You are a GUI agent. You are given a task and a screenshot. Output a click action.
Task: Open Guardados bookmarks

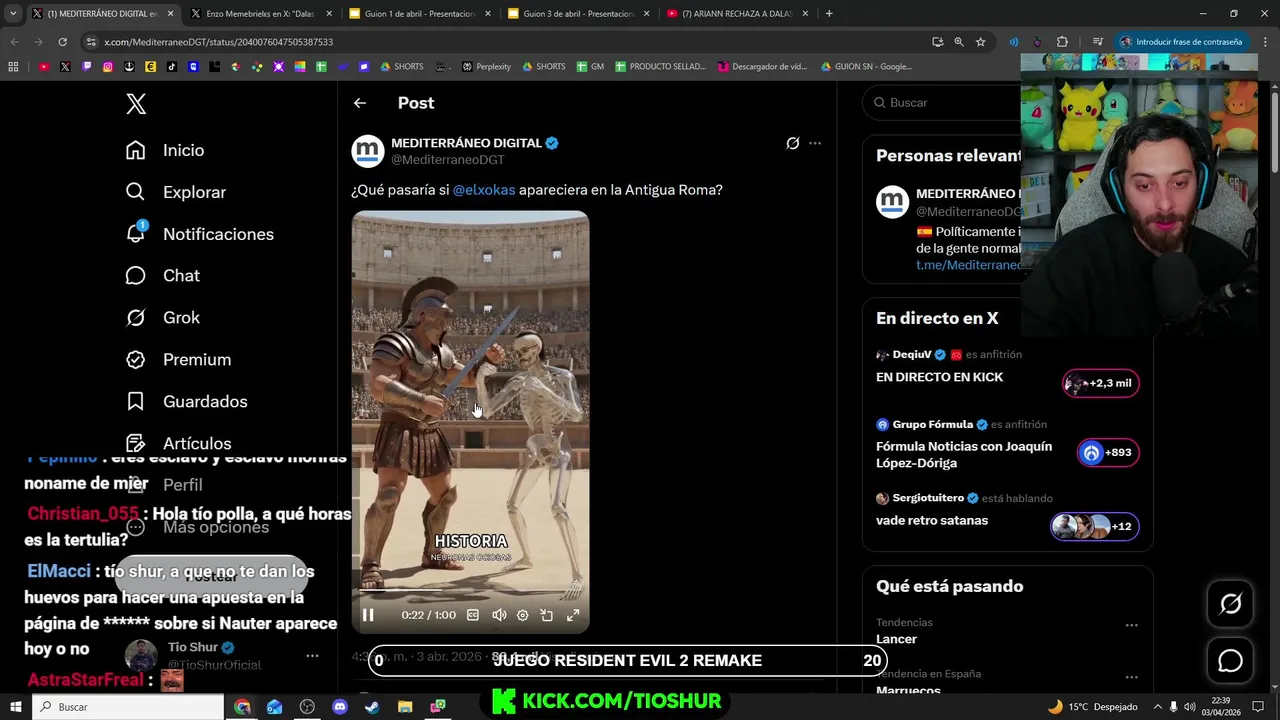(x=187, y=402)
